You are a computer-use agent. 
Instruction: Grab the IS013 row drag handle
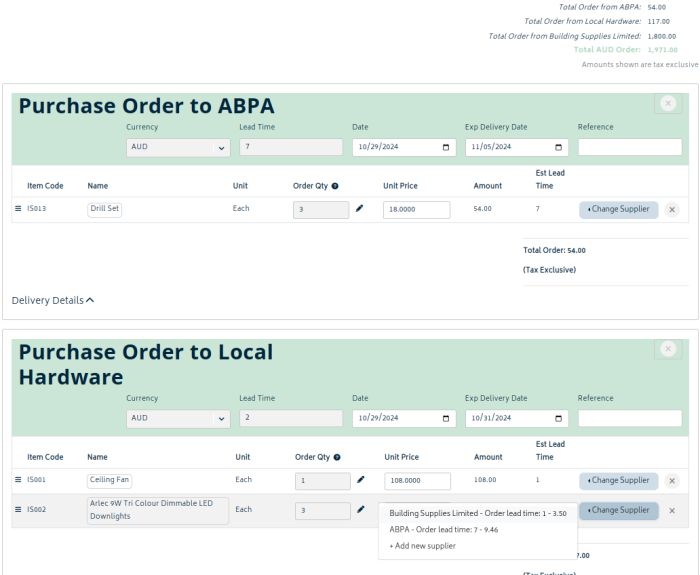pyautogui.click(x=18, y=208)
